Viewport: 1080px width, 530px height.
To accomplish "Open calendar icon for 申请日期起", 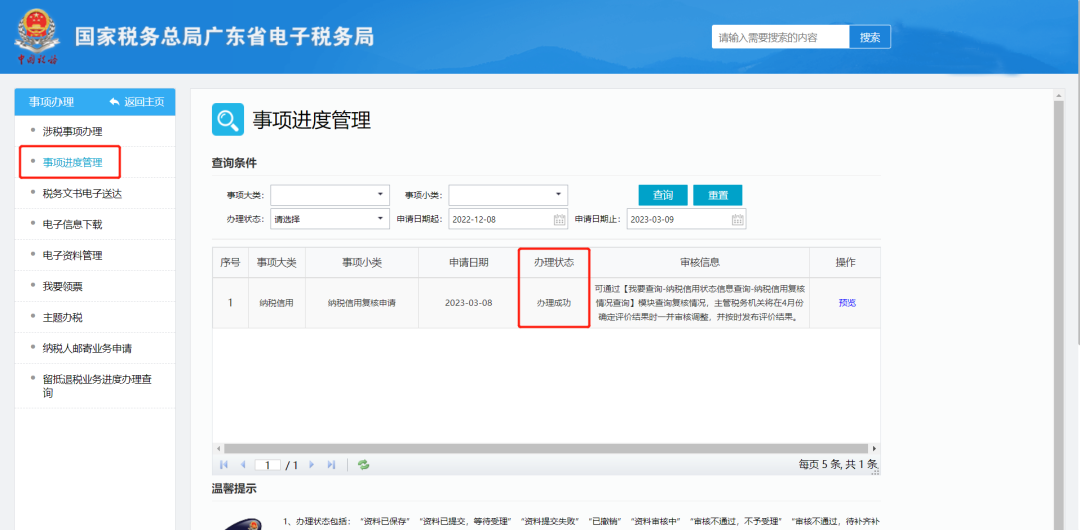I will click(559, 220).
